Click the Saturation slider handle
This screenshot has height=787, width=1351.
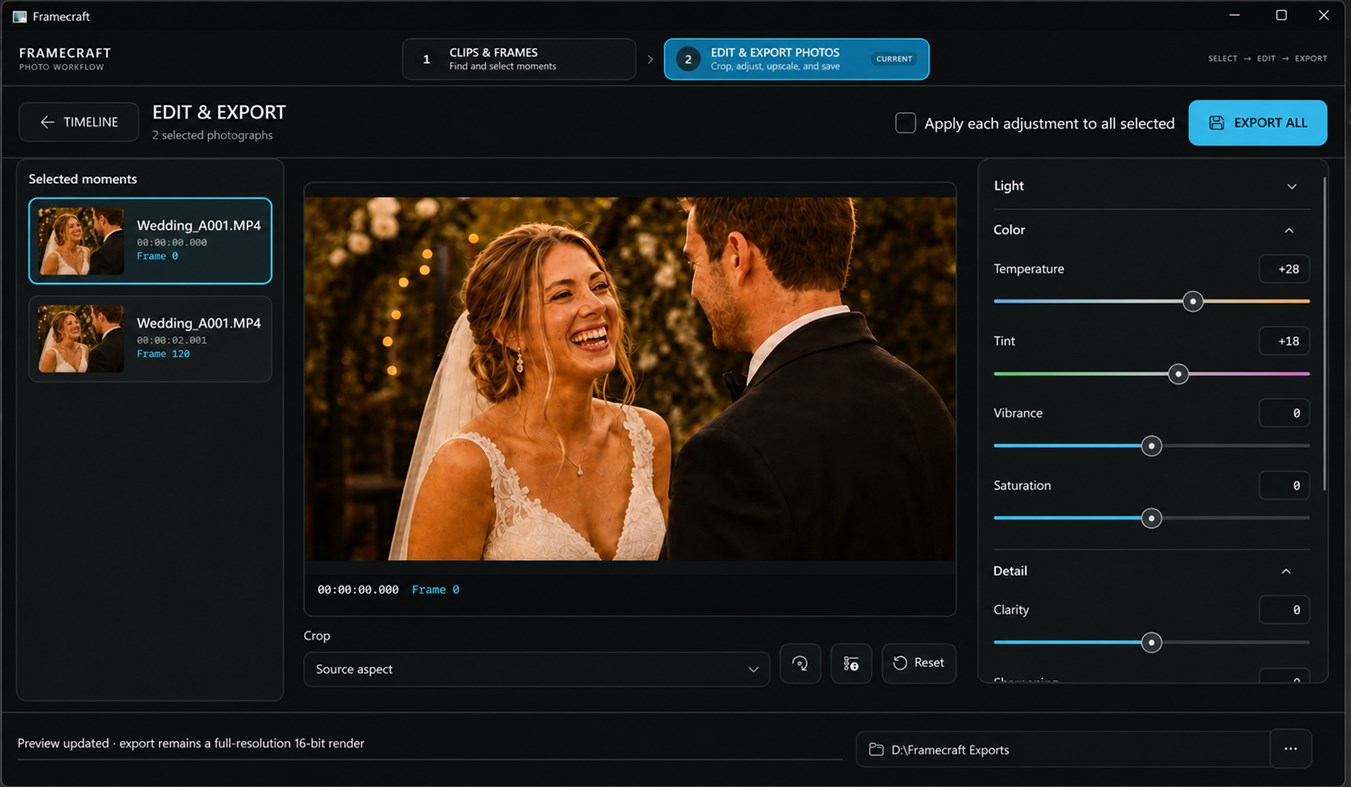[x=1152, y=518]
